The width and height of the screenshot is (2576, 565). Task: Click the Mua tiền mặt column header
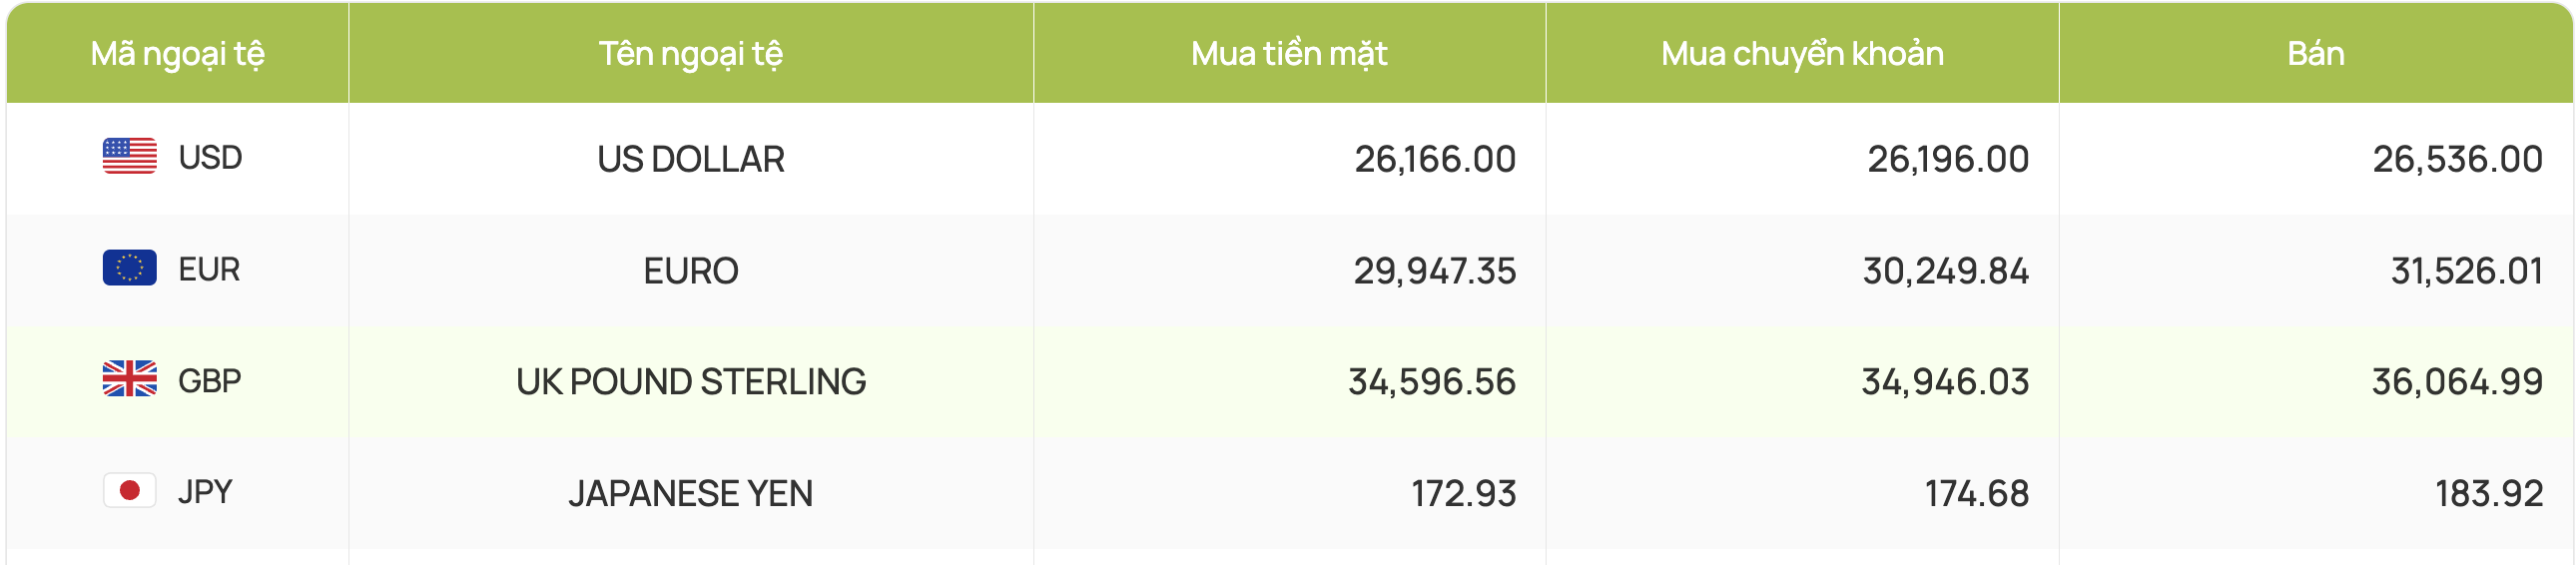click(x=1290, y=53)
